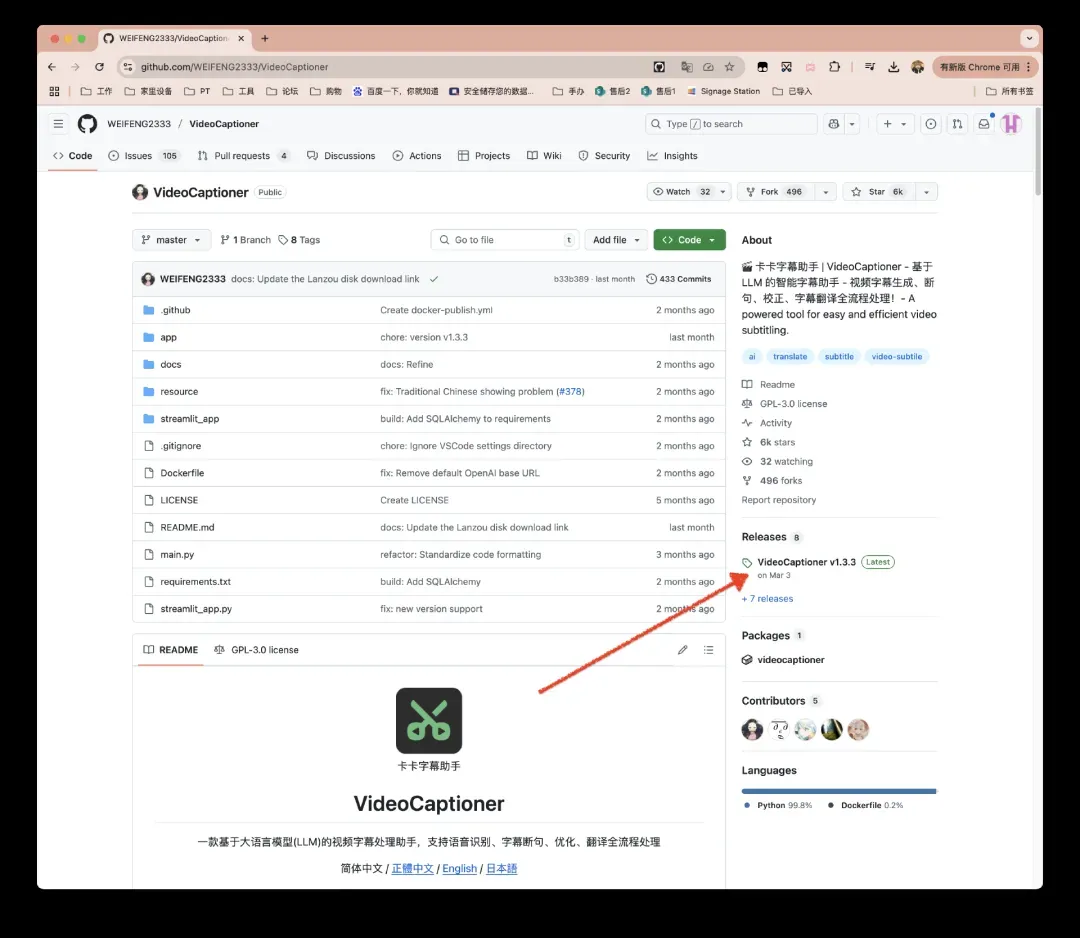Bookmark page using the star icon in address bar
The width and height of the screenshot is (1080, 938).
729,67
